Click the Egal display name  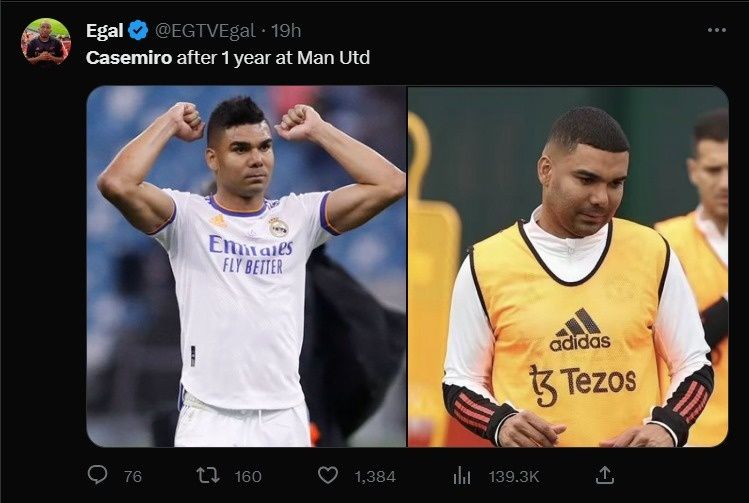click(x=105, y=30)
